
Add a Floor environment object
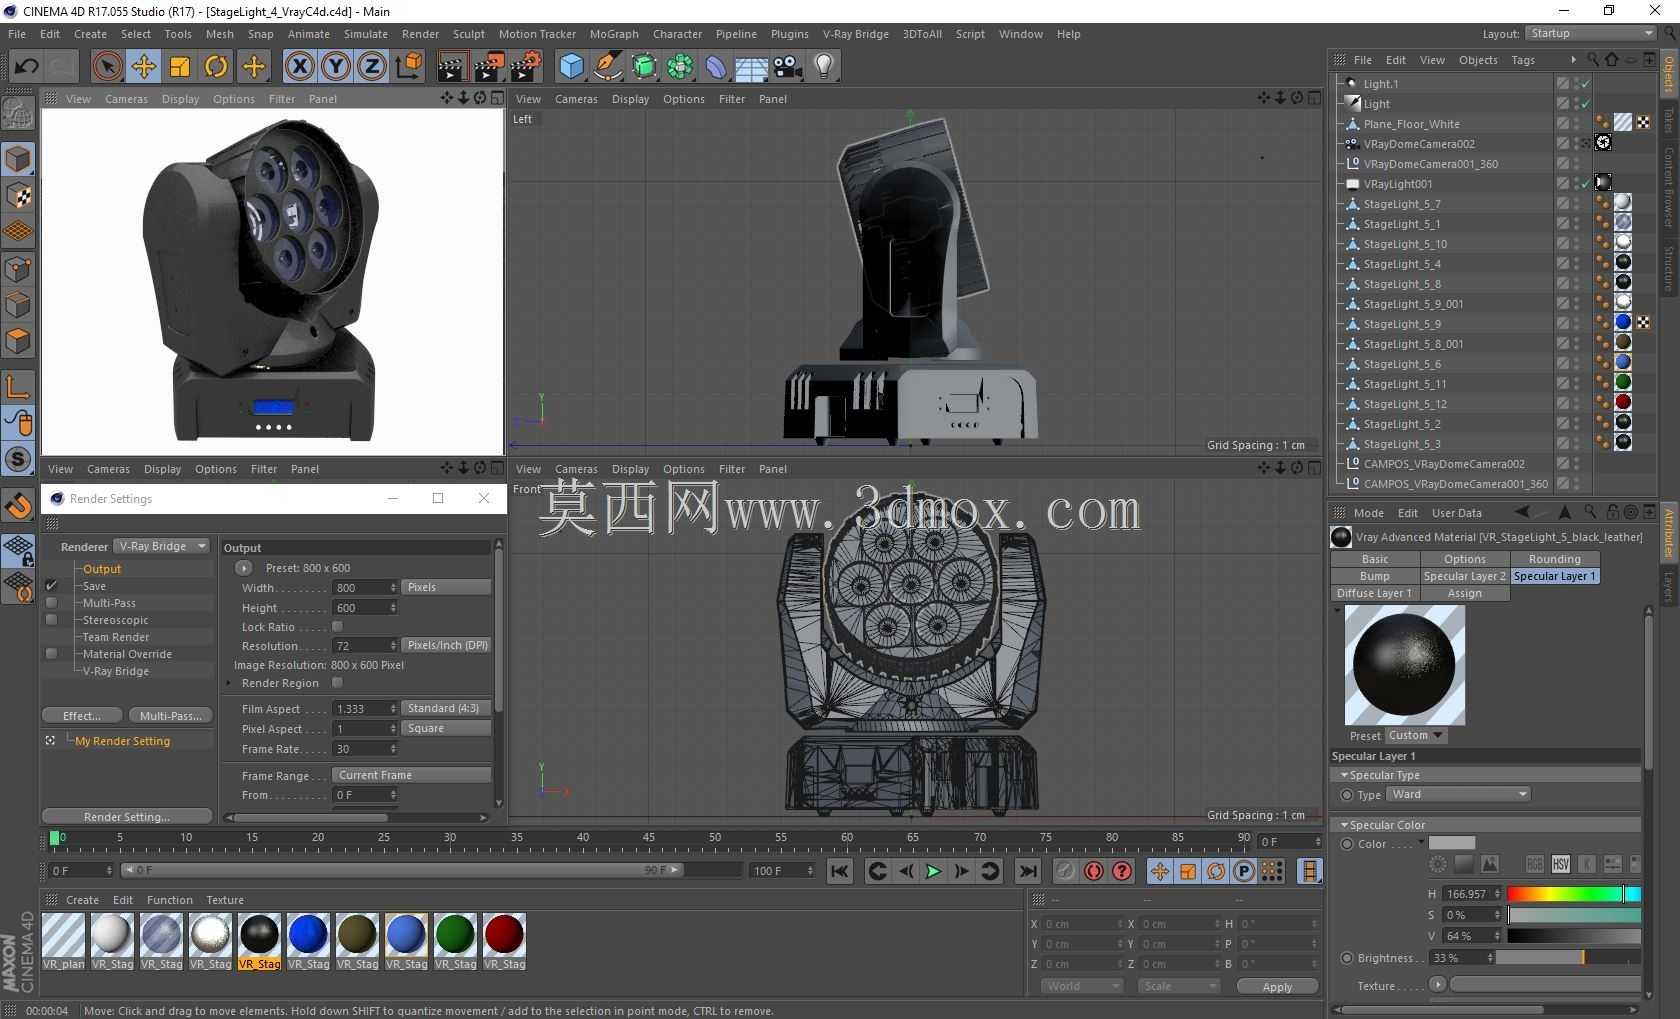tap(752, 67)
